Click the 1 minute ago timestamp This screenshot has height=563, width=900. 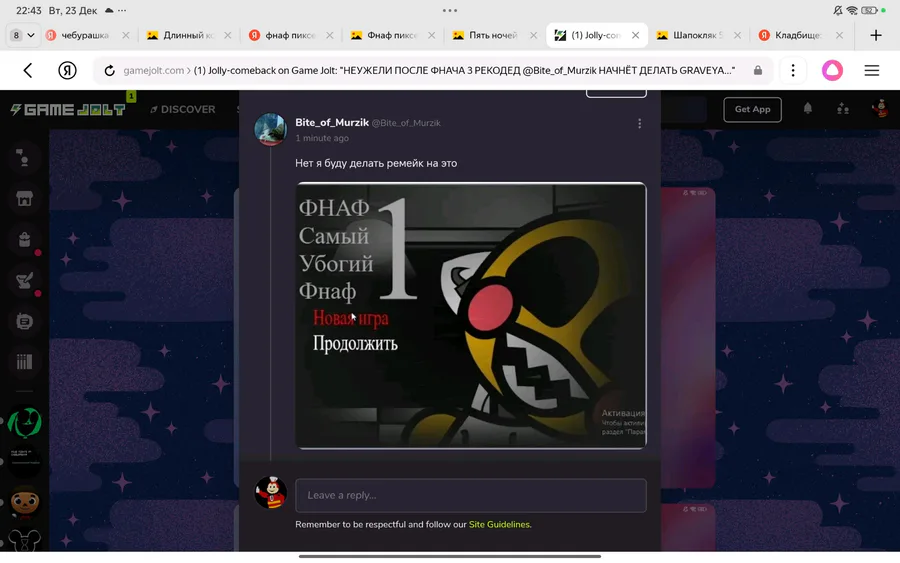point(322,138)
